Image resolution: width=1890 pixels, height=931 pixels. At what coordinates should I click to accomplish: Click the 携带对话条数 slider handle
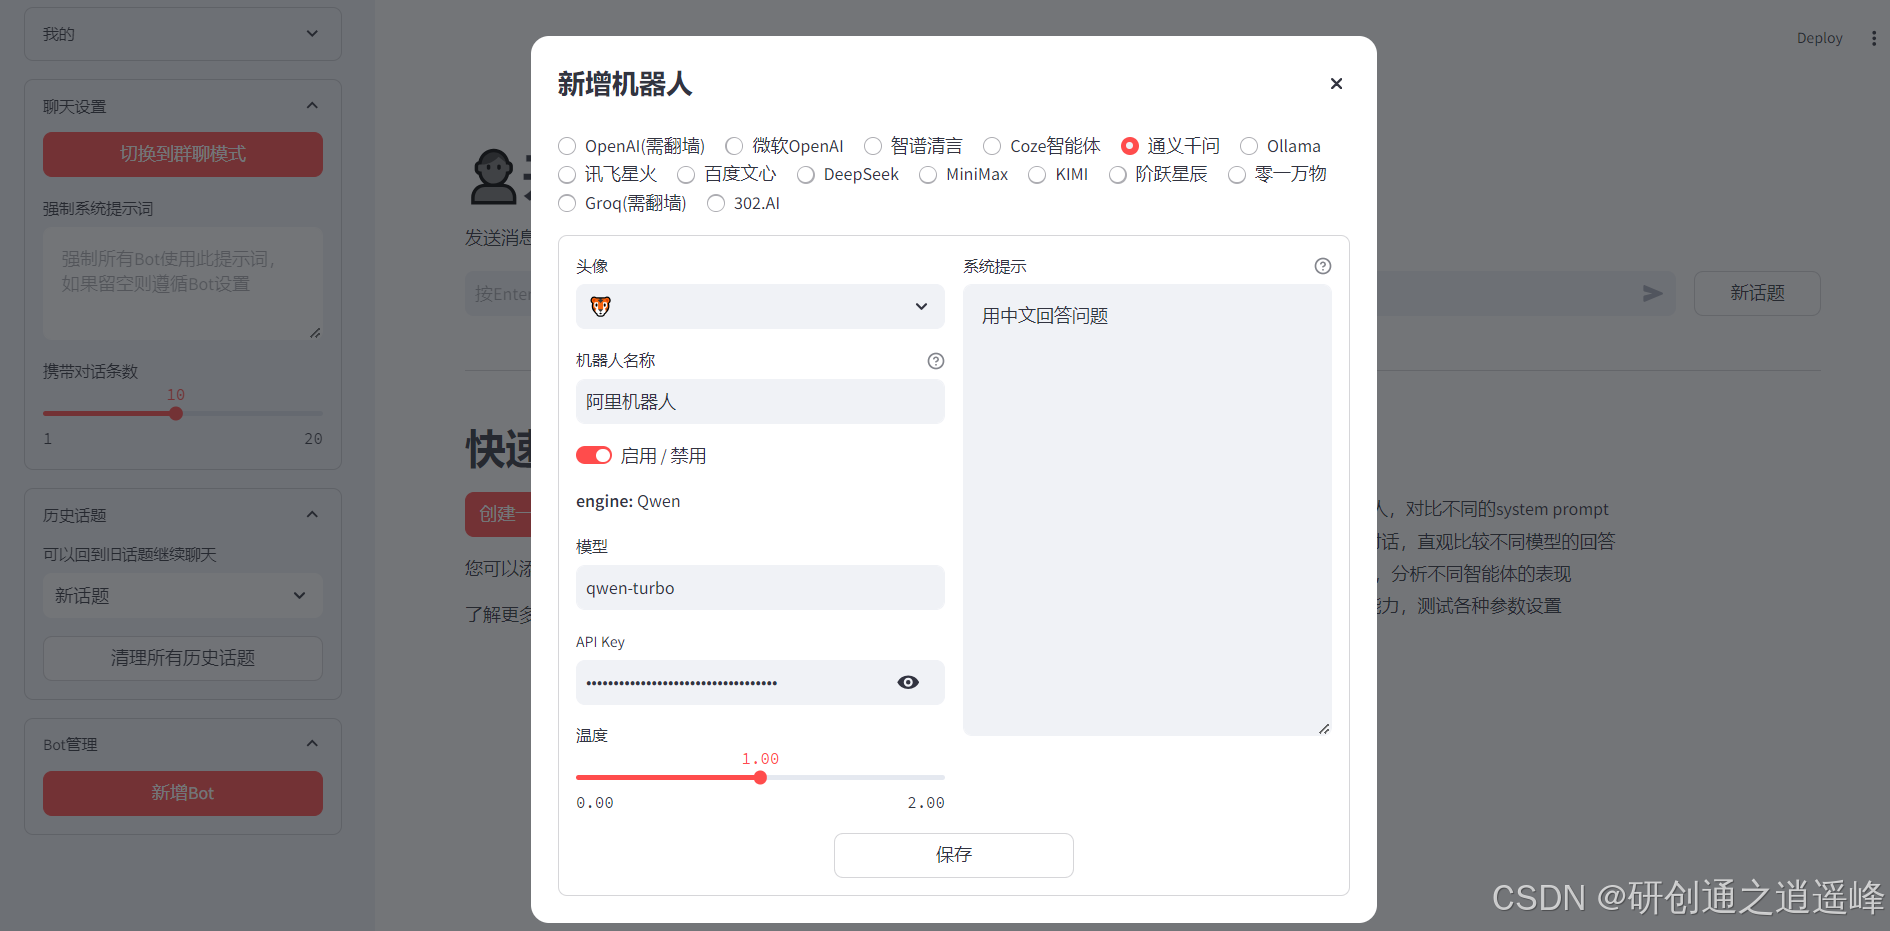click(x=176, y=413)
